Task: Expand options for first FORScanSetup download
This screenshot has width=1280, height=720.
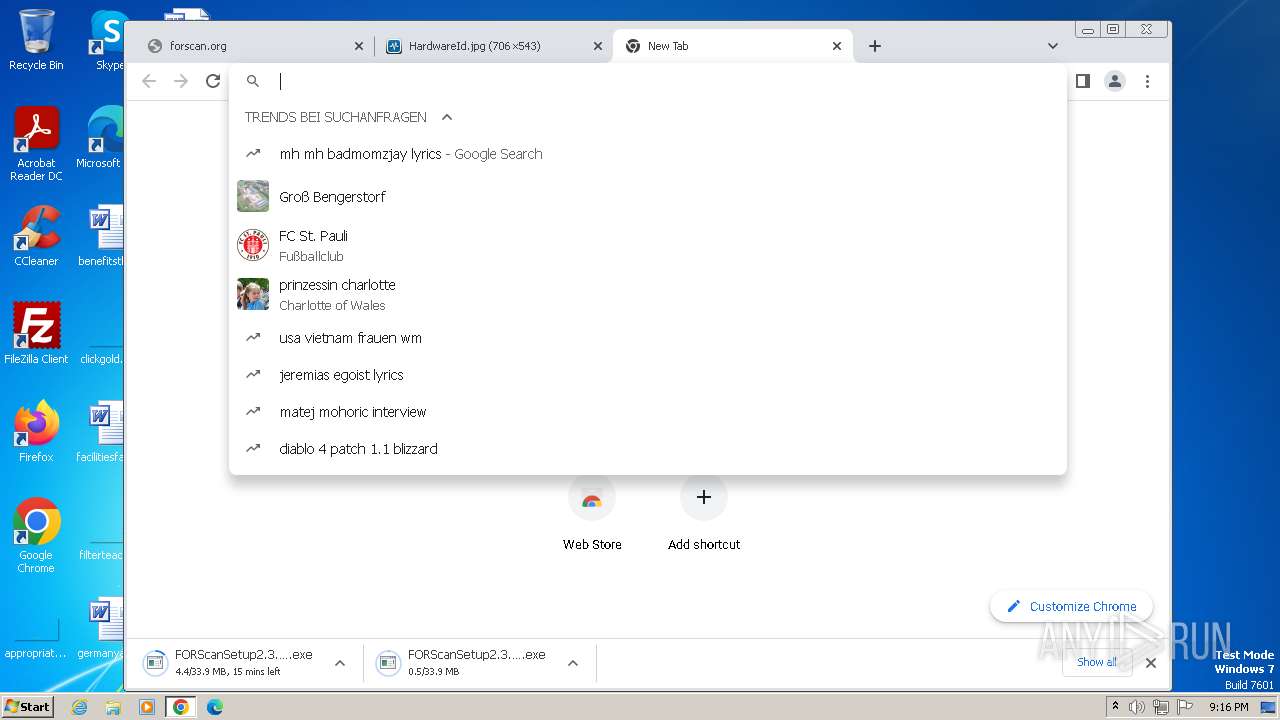Action: pyautogui.click(x=340, y=662)
